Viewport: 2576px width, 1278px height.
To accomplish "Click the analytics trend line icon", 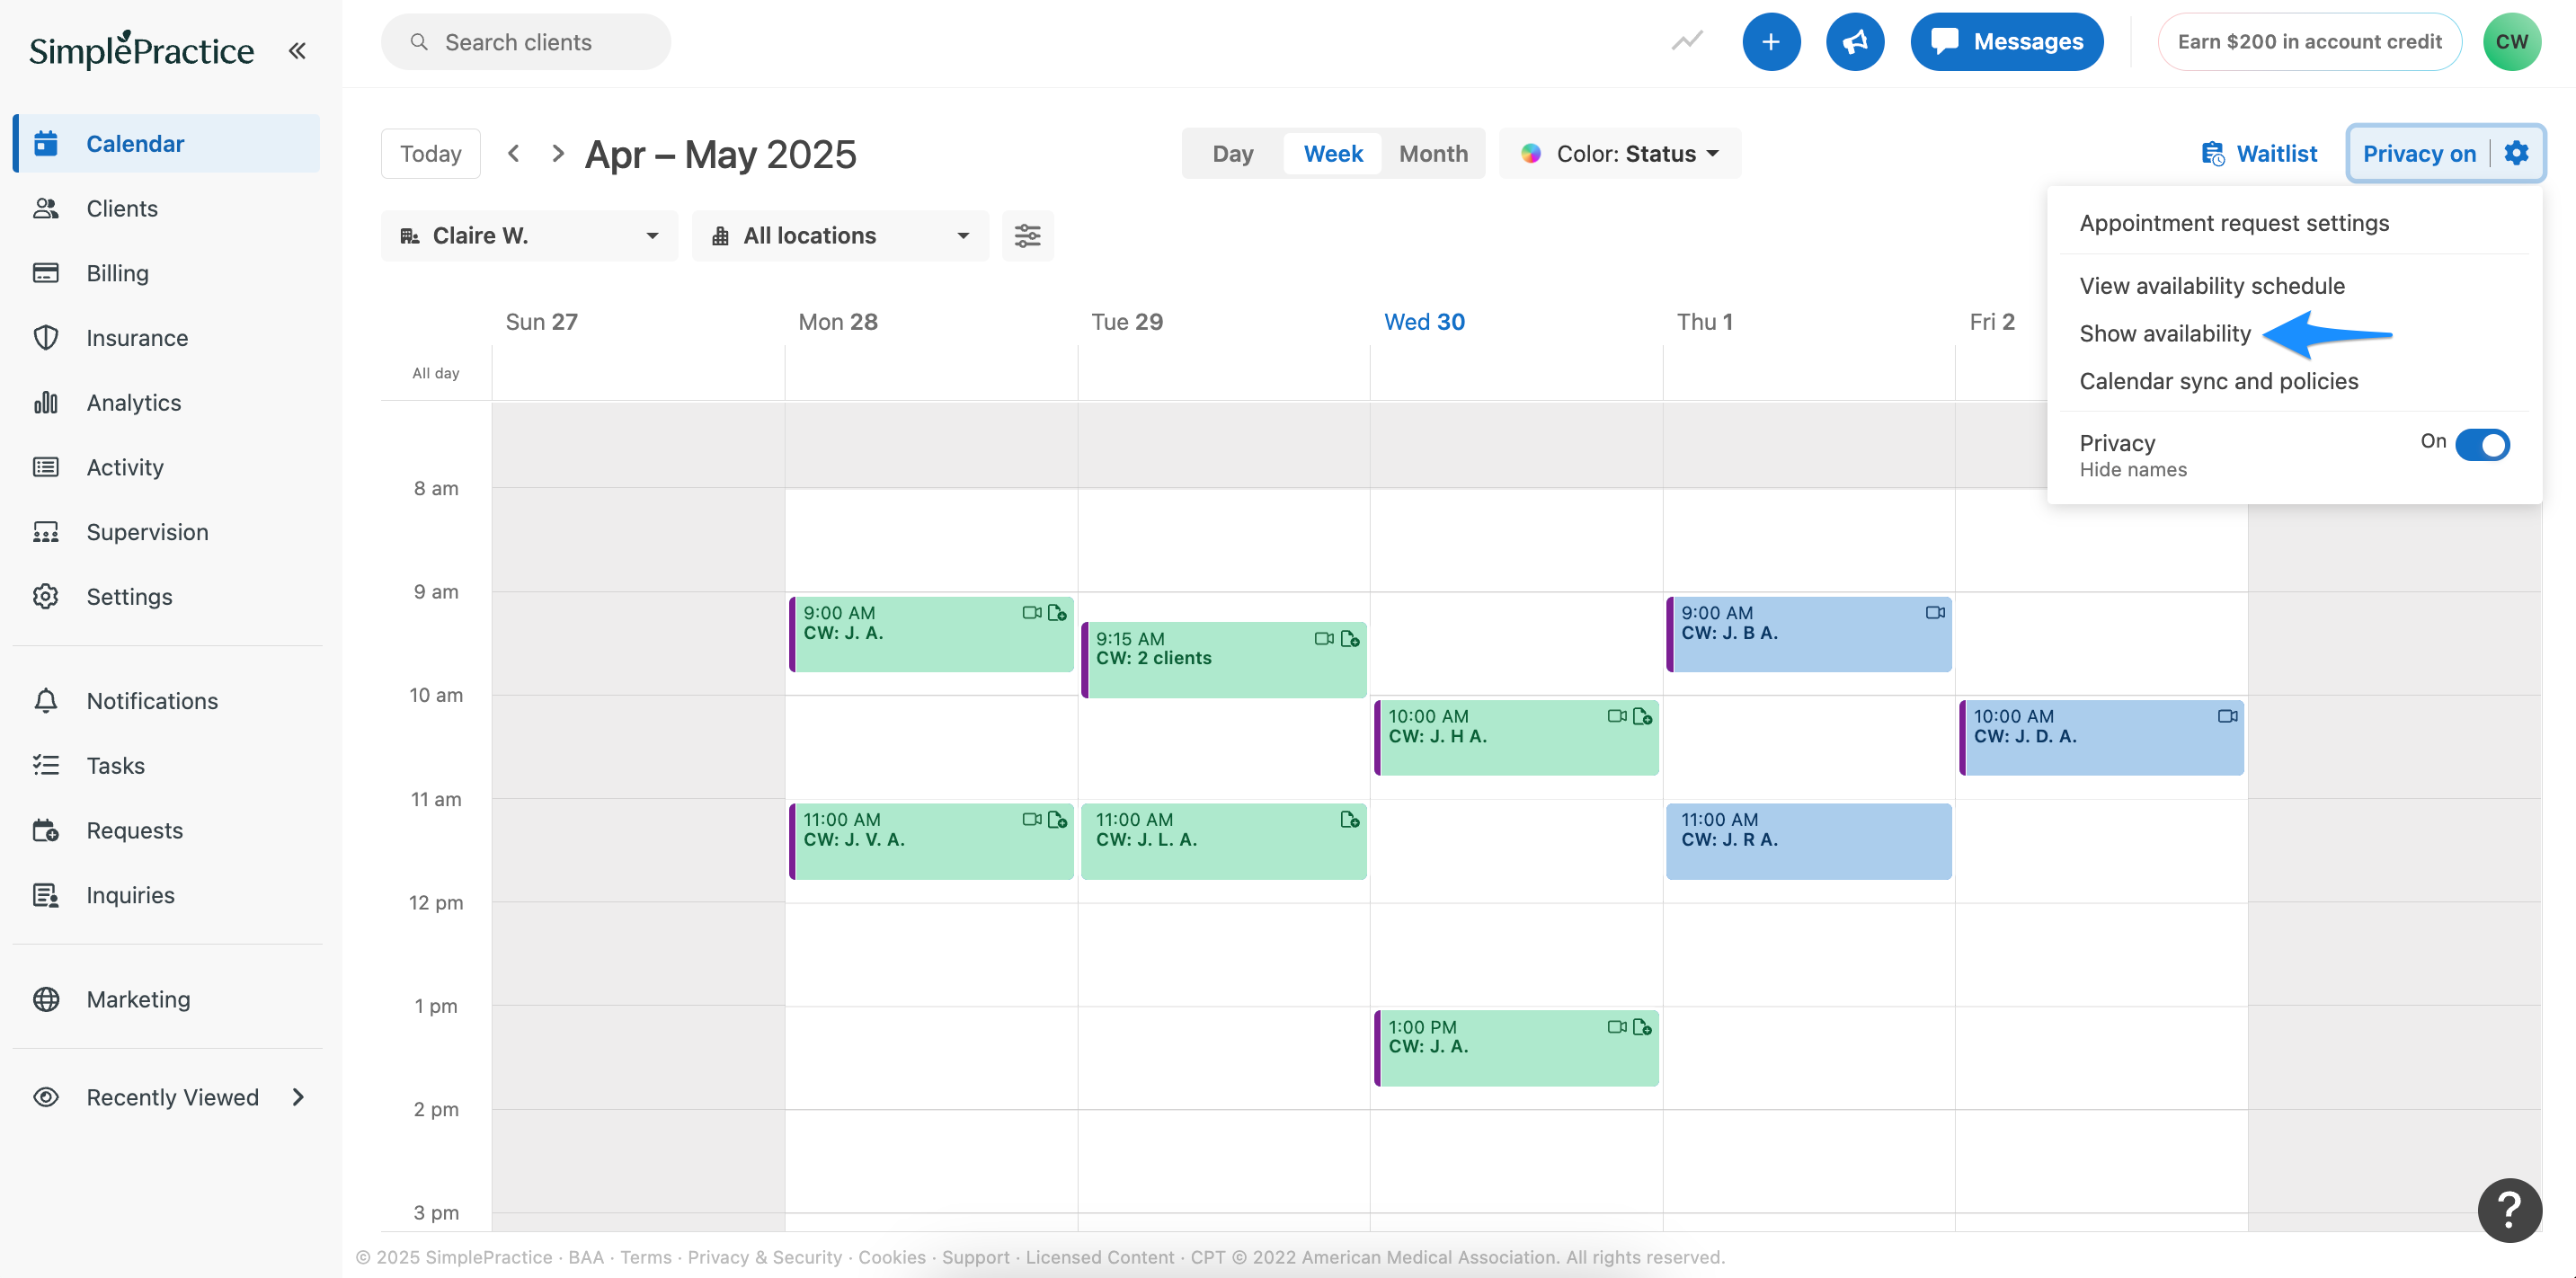I will click(1687, 42).
